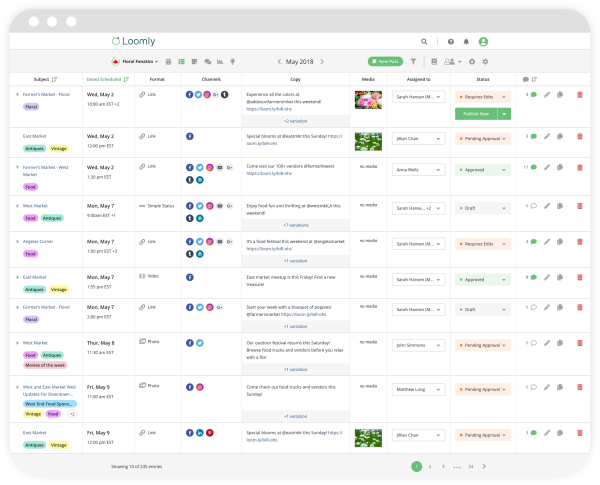Click the search magnifier icon
The width and height of the screenshot is (600, 485).
pos(424,41)
